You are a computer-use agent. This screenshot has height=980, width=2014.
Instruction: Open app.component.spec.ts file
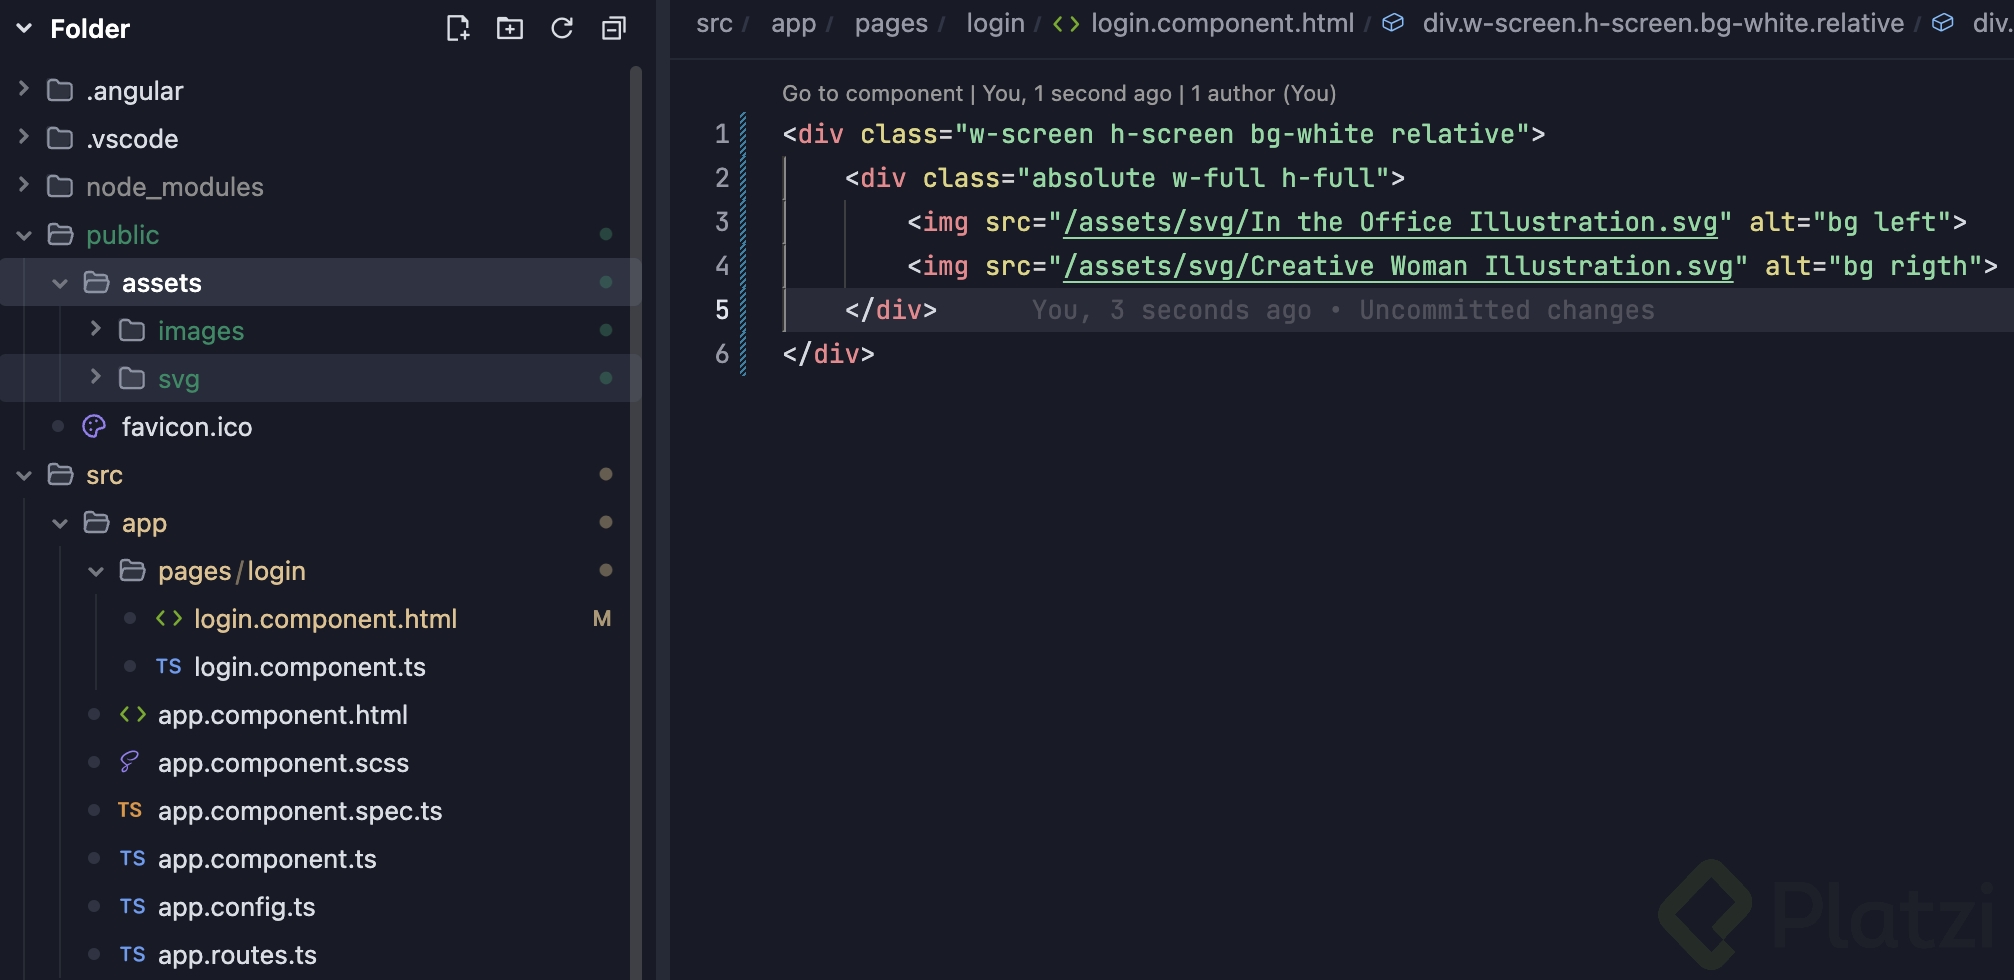[x=300, y=811]
